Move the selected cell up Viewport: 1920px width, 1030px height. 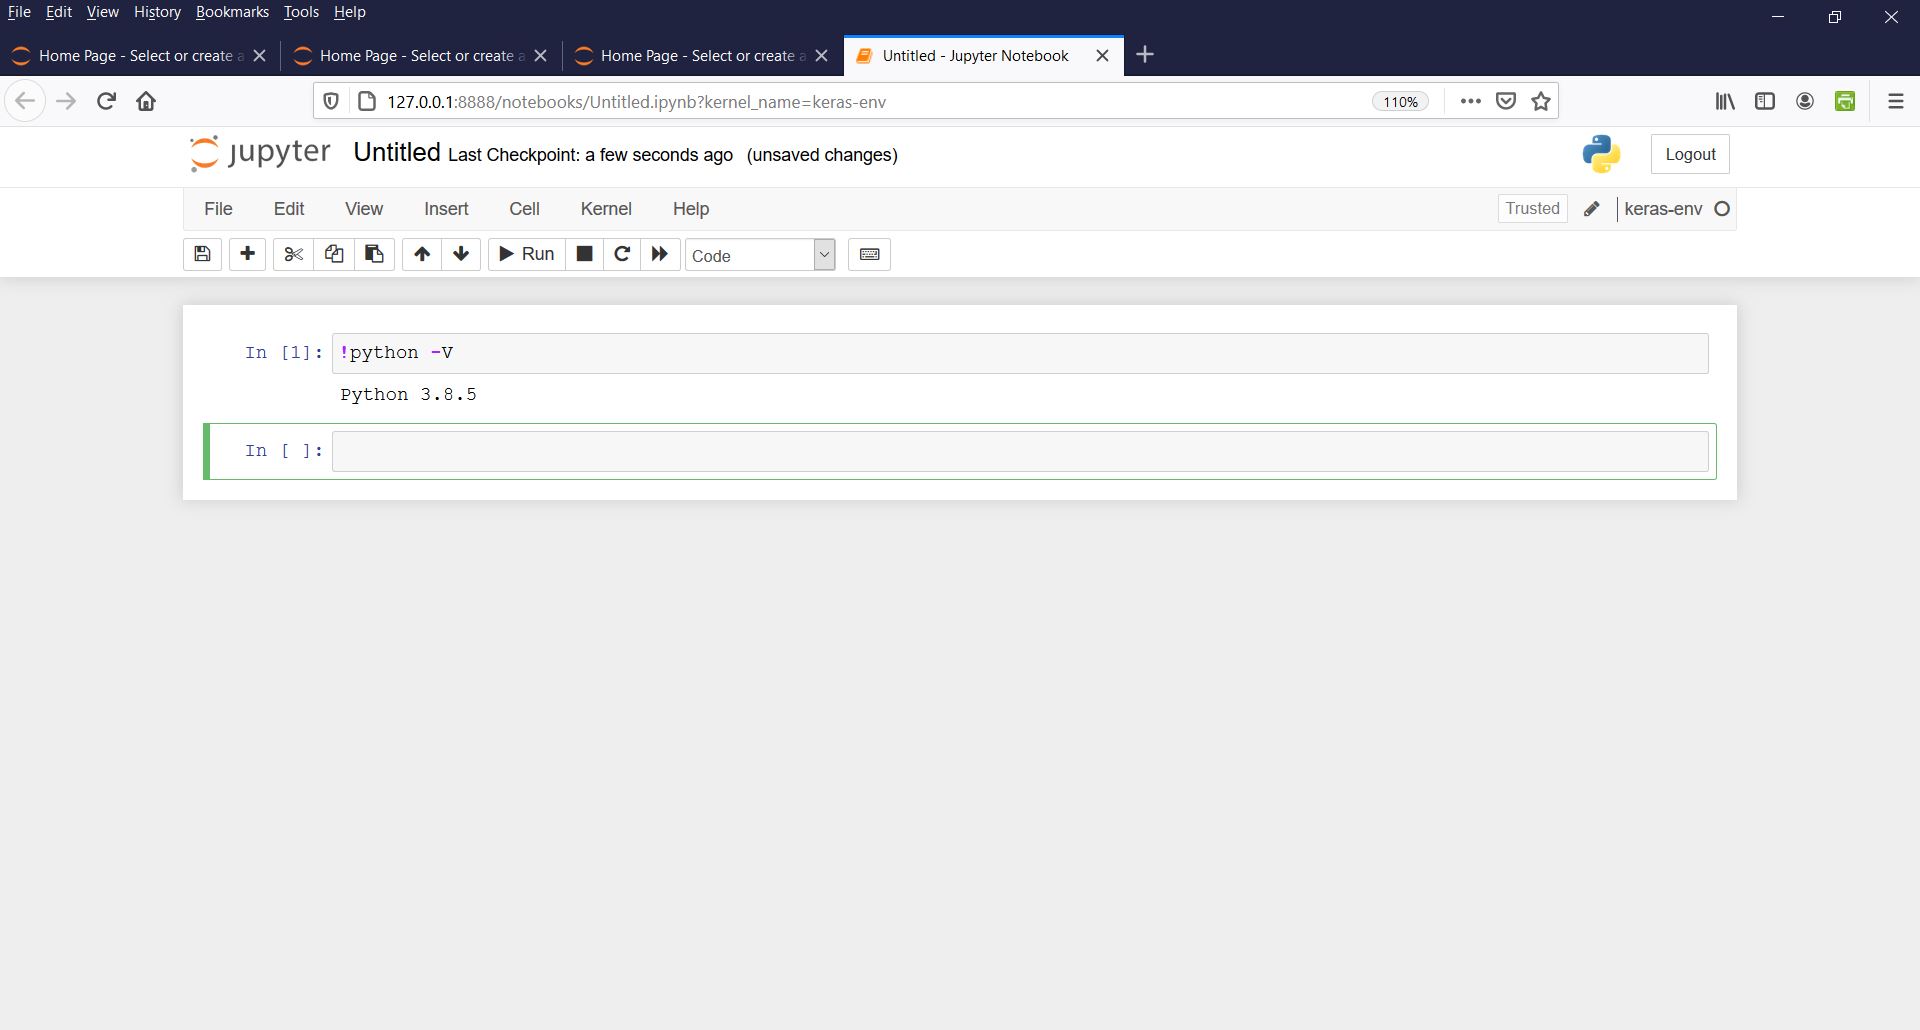click(422, 254)
